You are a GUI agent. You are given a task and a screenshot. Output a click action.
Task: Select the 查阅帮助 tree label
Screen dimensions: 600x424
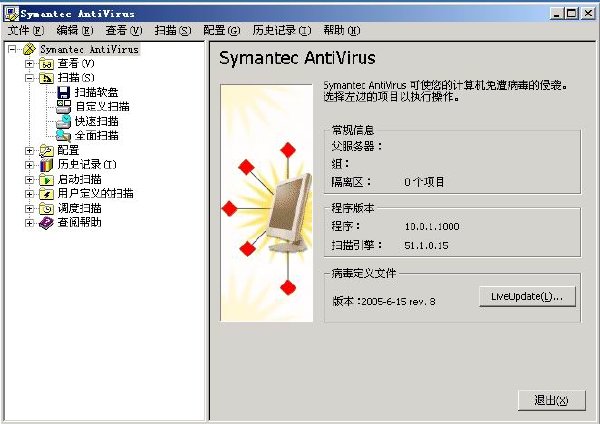tap(80, 222)
